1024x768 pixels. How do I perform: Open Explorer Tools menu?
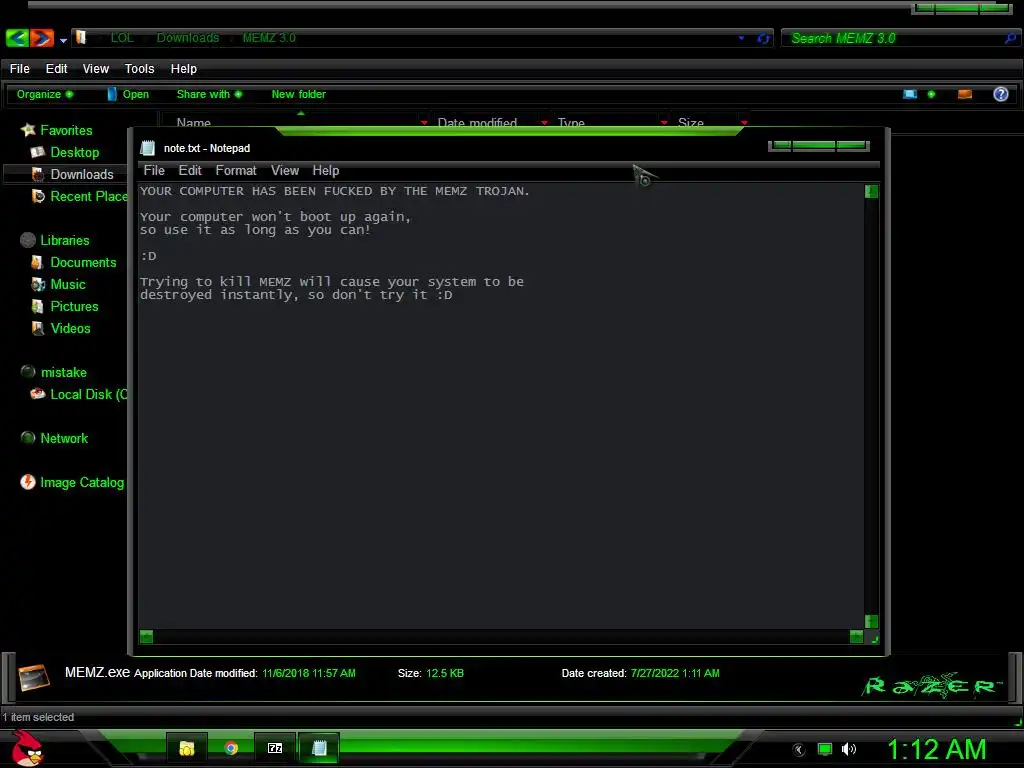click(139, 69)
